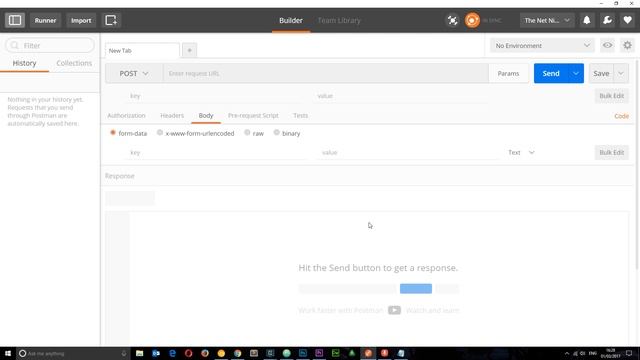The height and width of the screenshot is (360, 640).
Task: Open The Net Ni... account dropdown
Action: tap(547, 20)
